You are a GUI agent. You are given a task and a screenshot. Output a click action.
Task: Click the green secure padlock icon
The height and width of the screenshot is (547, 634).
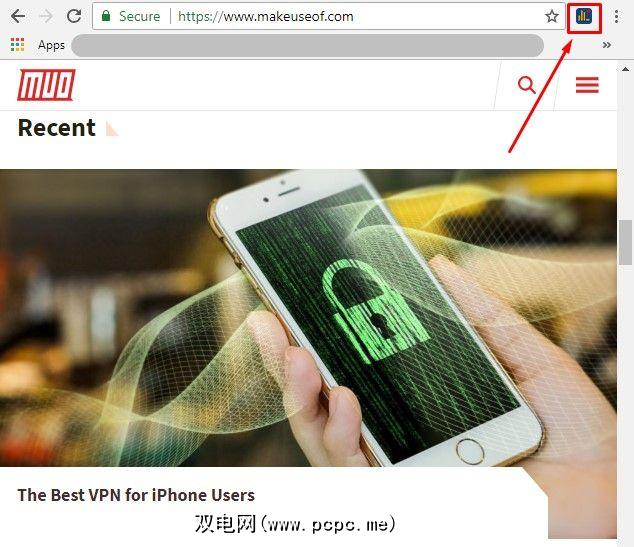tap(106, 16)
